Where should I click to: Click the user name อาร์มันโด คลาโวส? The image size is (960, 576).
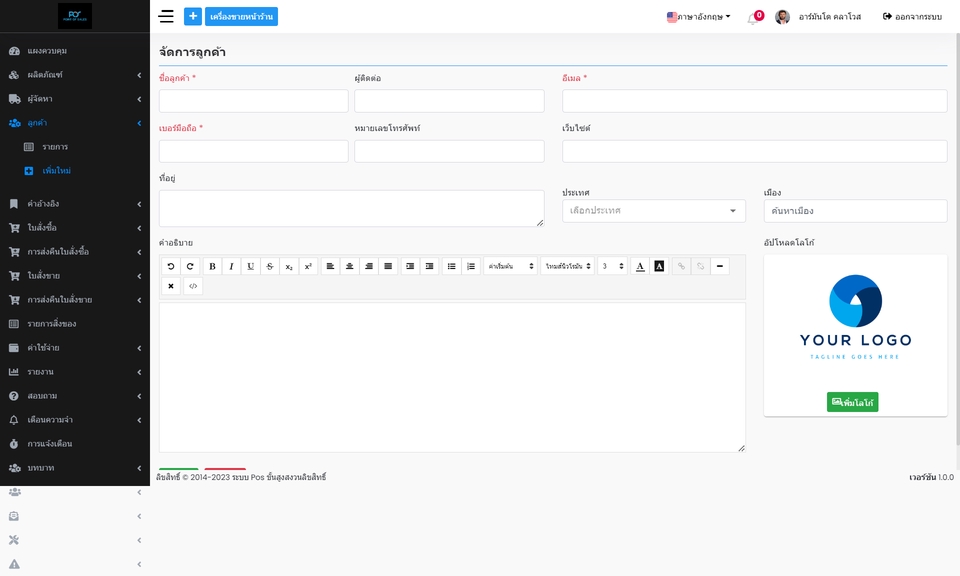coord(830,17)
